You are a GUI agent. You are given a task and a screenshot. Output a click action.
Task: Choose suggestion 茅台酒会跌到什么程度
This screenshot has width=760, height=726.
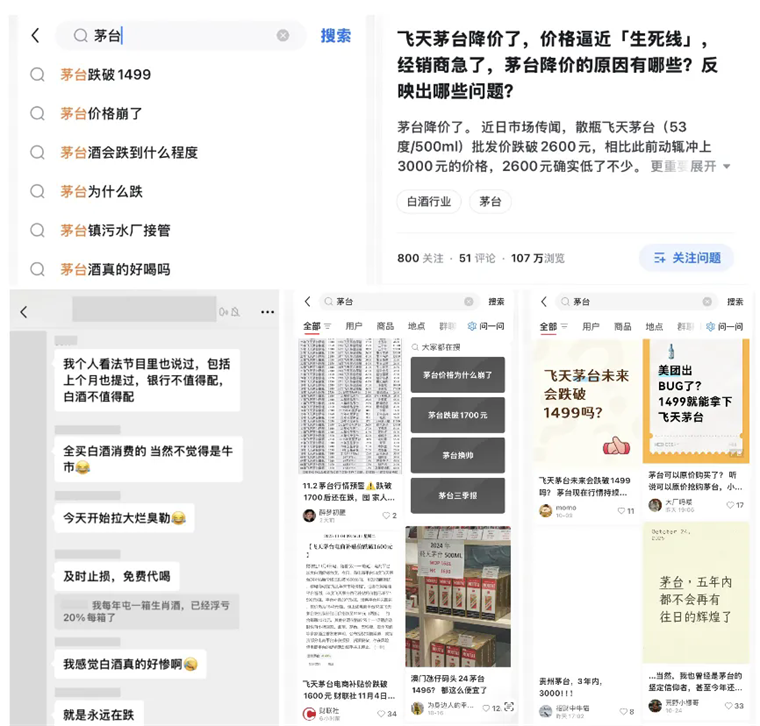click(x=128, y=153)
